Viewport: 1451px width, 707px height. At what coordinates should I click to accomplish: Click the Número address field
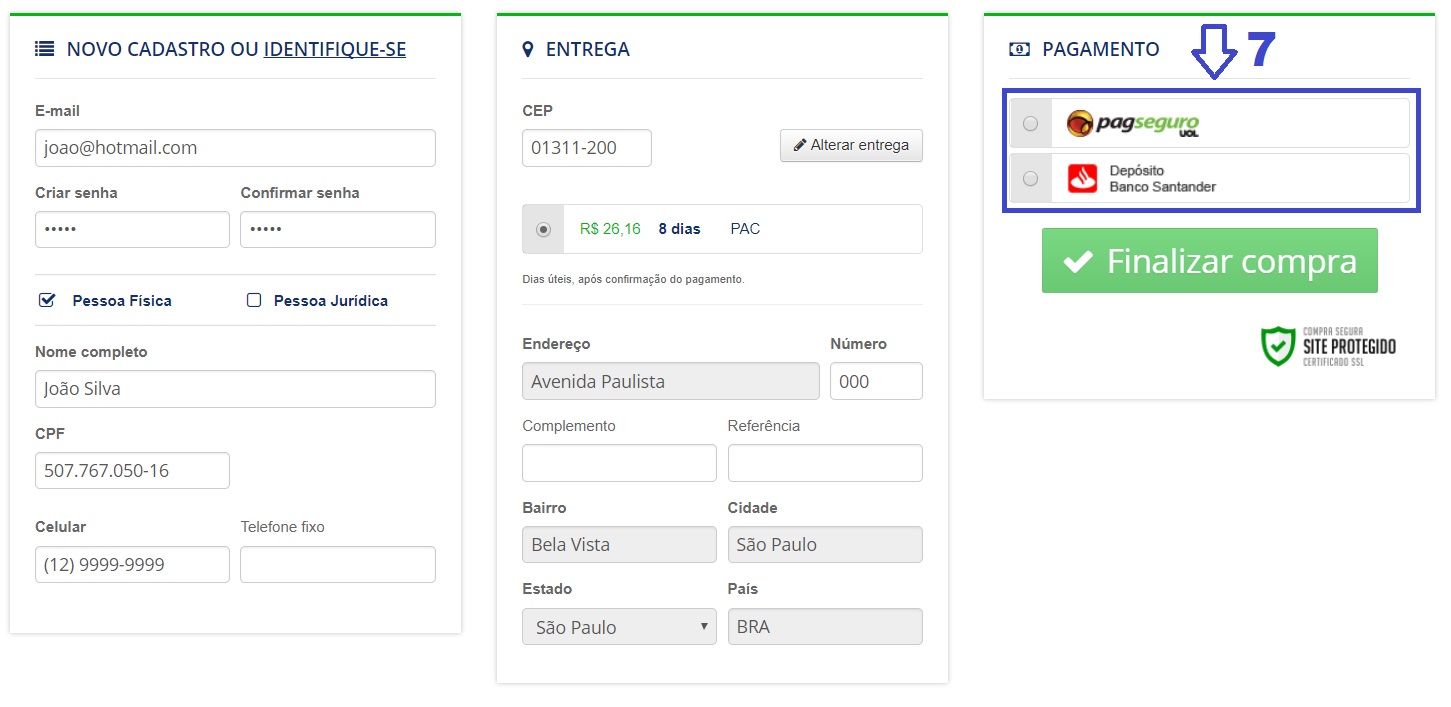(x=876, y=381)
